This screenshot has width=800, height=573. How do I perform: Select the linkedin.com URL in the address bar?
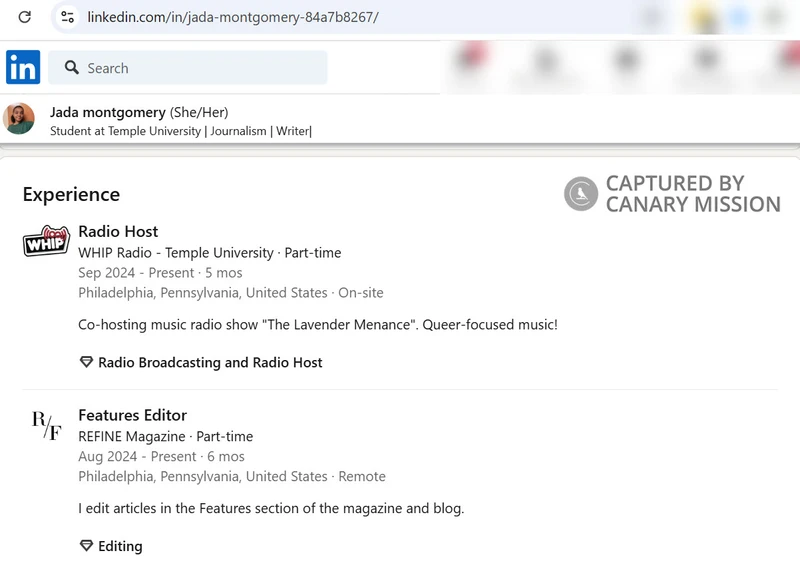tap(233, 17)
